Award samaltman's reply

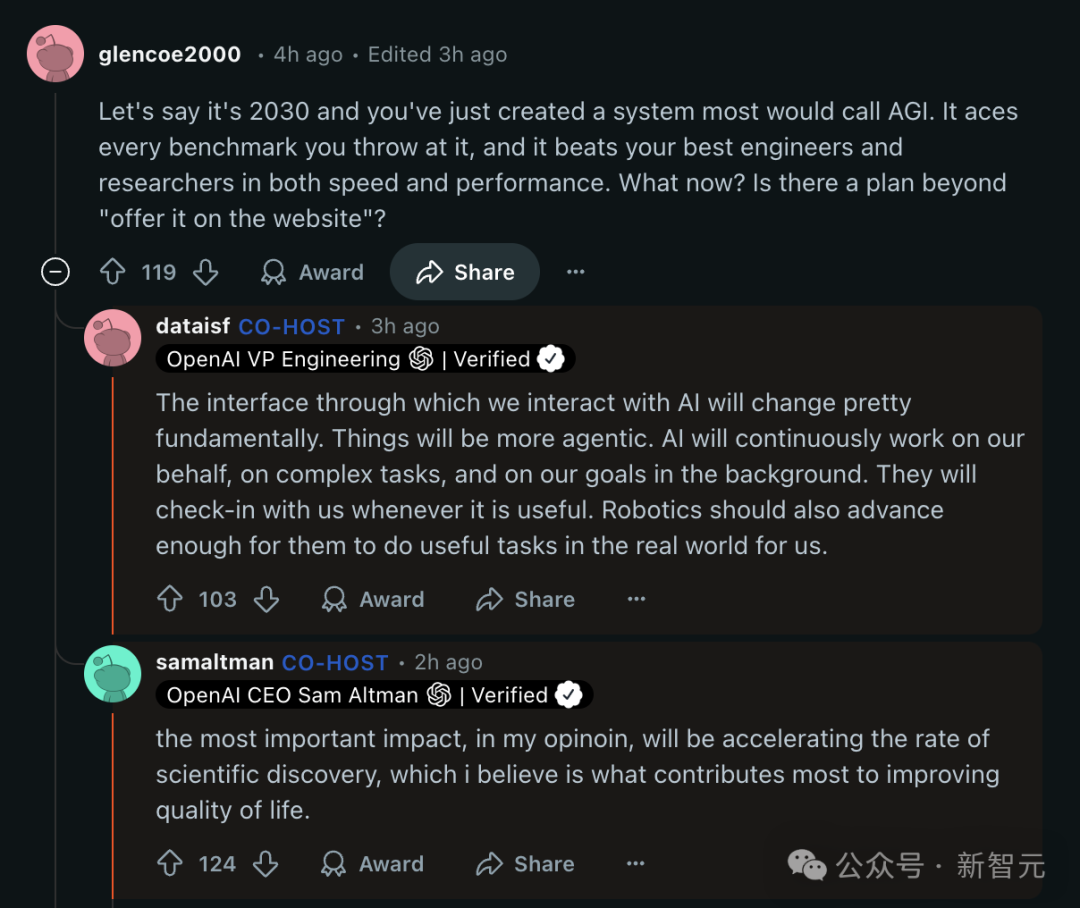click(372, 864)
